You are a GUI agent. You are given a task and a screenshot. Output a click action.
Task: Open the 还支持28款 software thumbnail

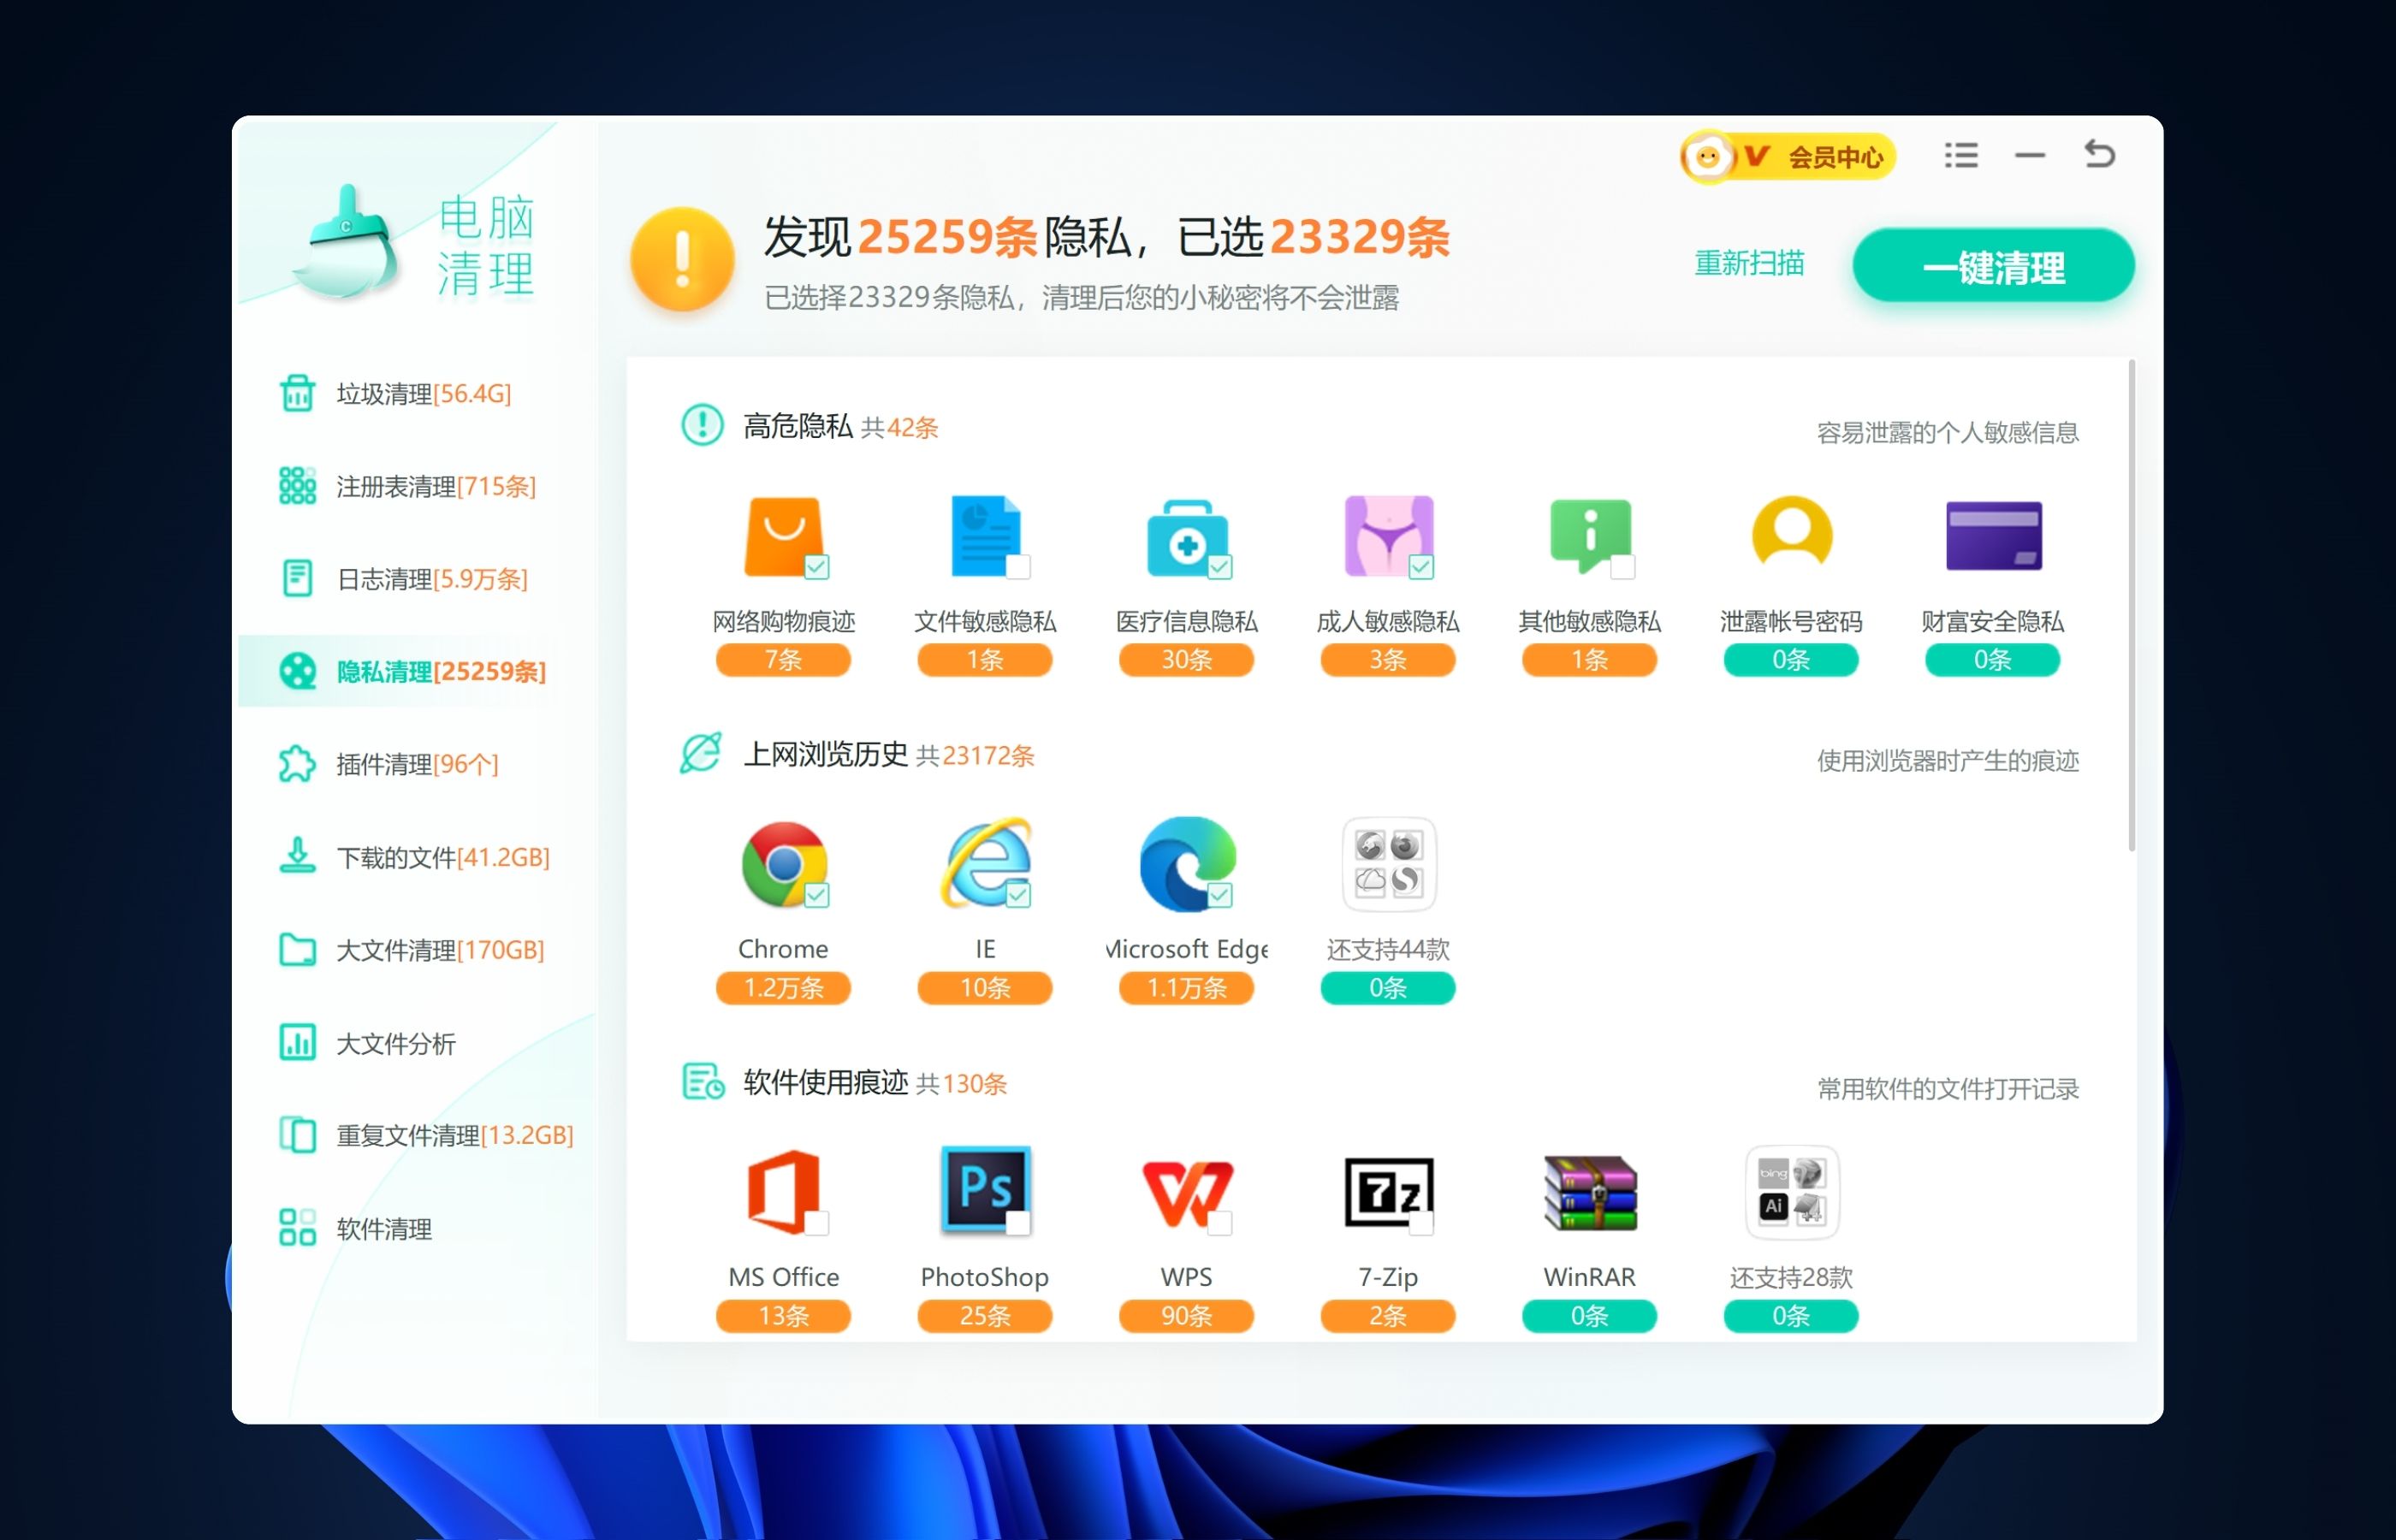(x=1792, y=1192)
